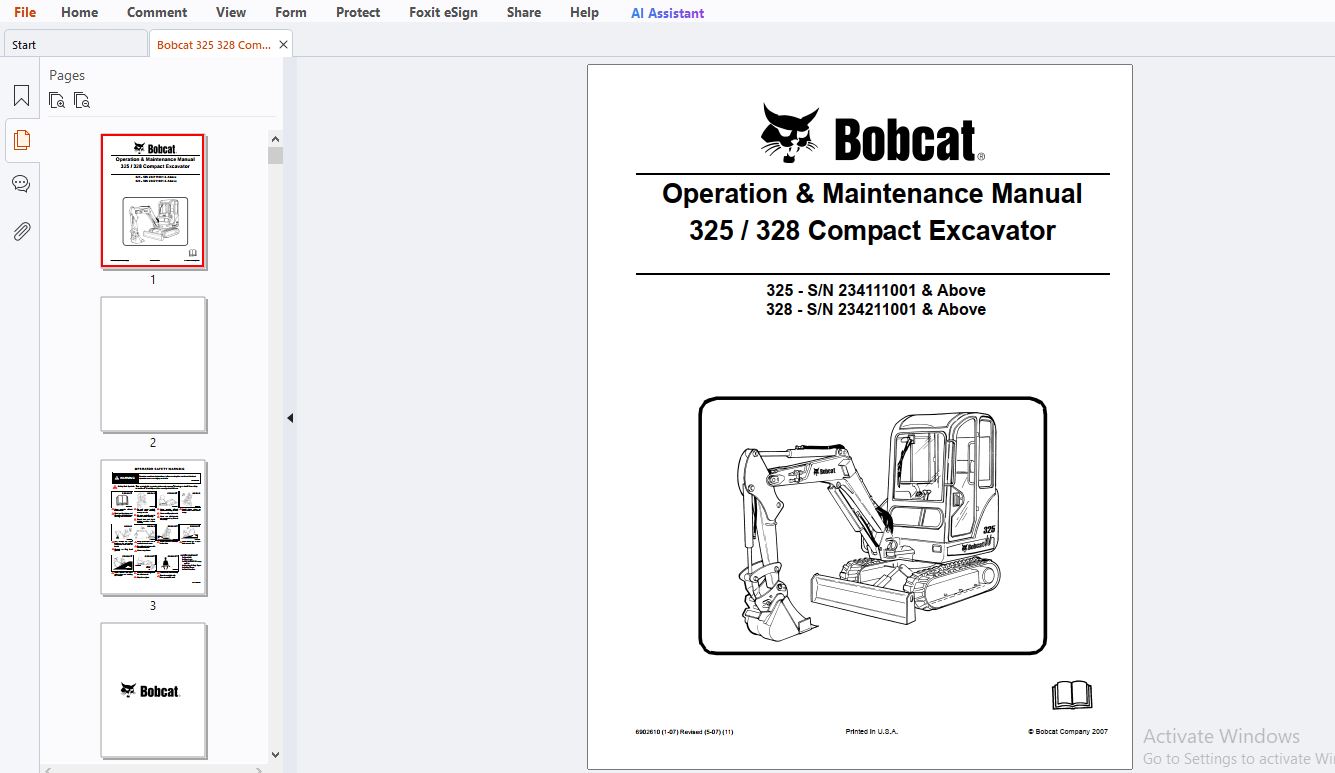
Task: Open the View ribbon tab
Action: [x=231, y=12]
